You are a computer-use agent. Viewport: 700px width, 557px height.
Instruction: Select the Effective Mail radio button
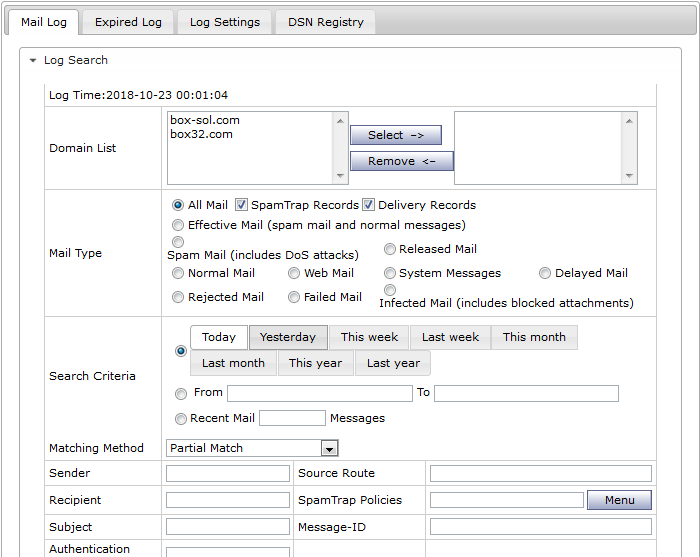click(178, 225)
